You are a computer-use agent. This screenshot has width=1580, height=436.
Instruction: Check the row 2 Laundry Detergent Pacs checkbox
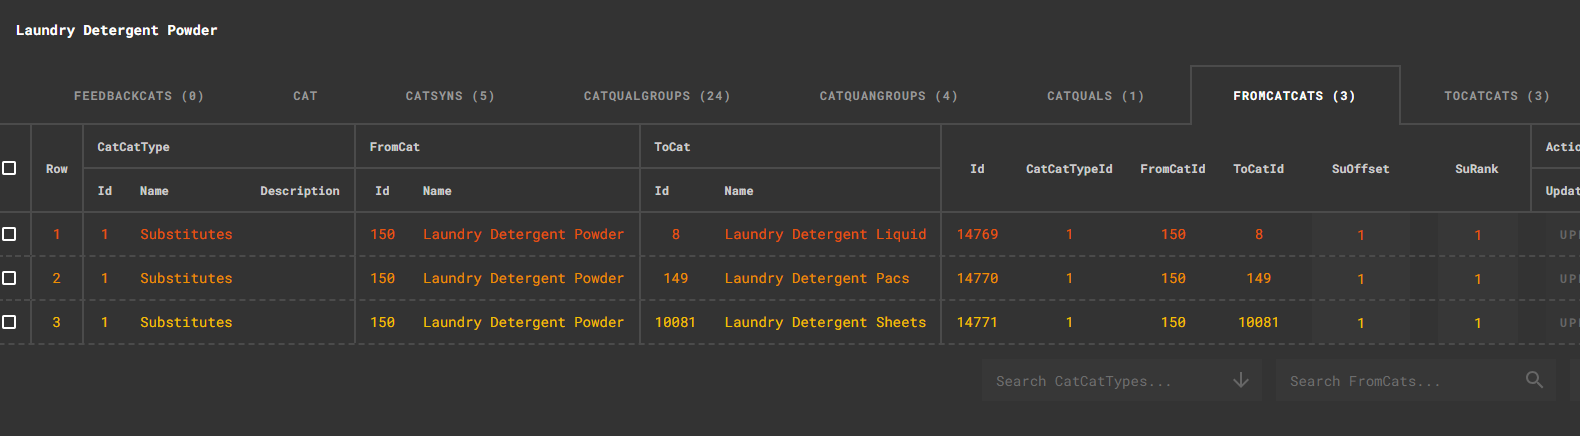click(x=9, y=278)
